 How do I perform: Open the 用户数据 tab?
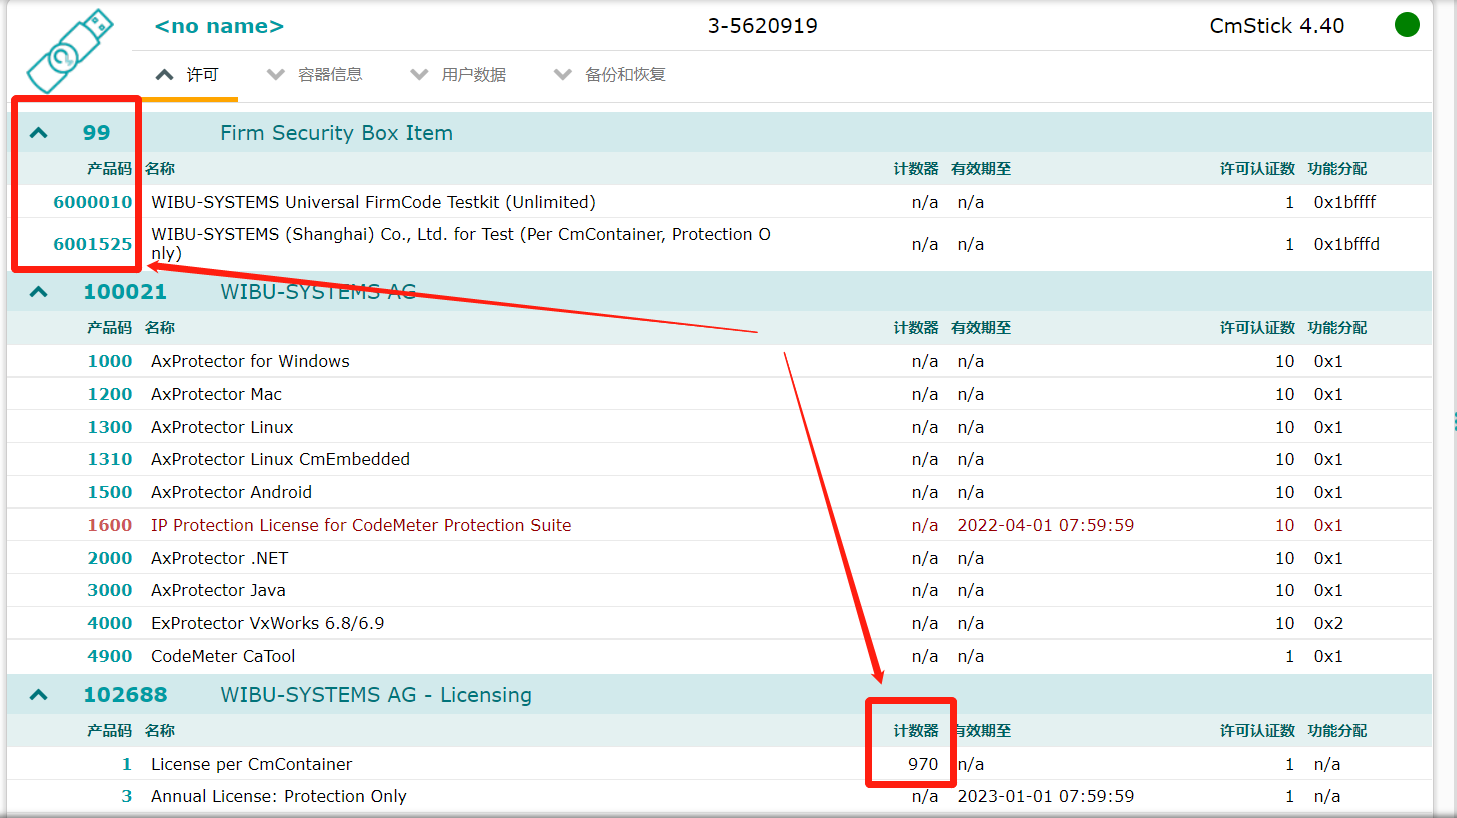(x=459, y=75)
